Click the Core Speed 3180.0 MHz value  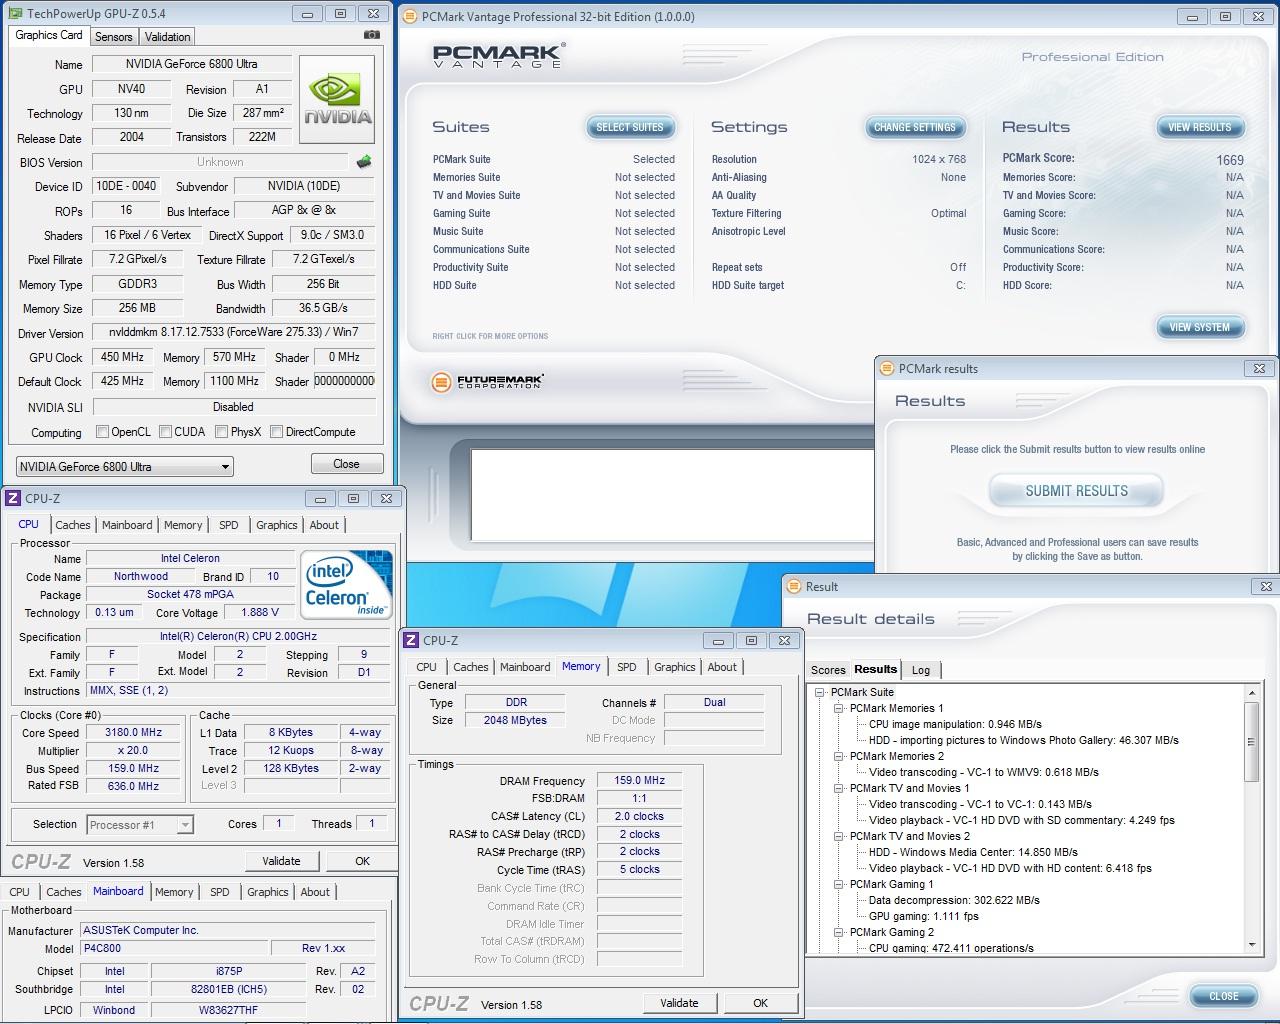134,732
